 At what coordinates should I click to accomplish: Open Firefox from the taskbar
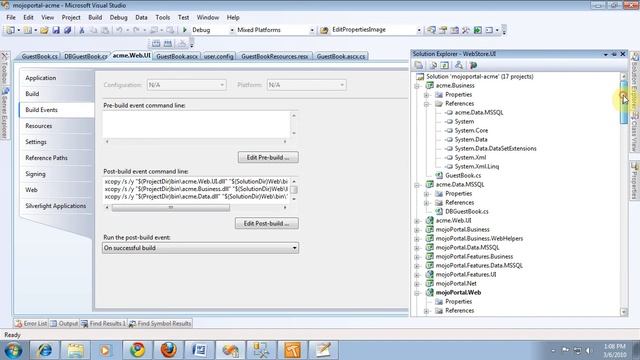(169, 350)
